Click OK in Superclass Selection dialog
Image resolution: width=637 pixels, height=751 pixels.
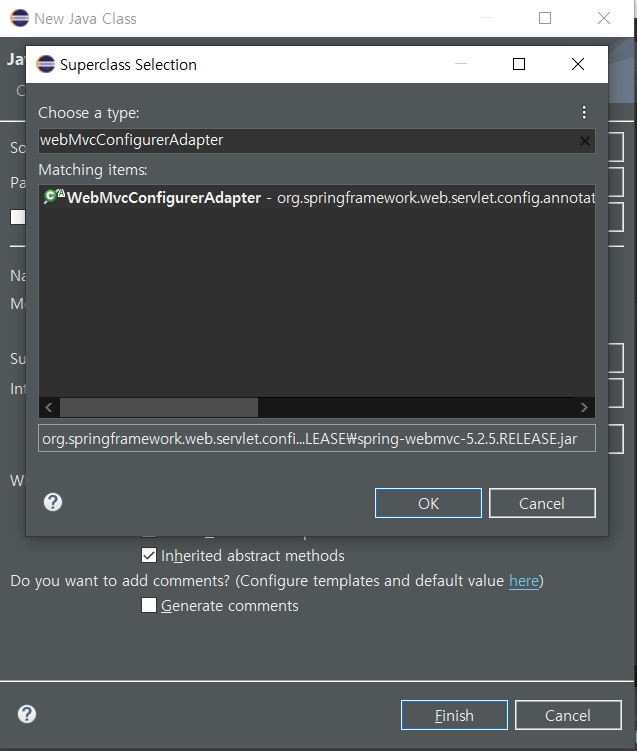click(428, 503)
